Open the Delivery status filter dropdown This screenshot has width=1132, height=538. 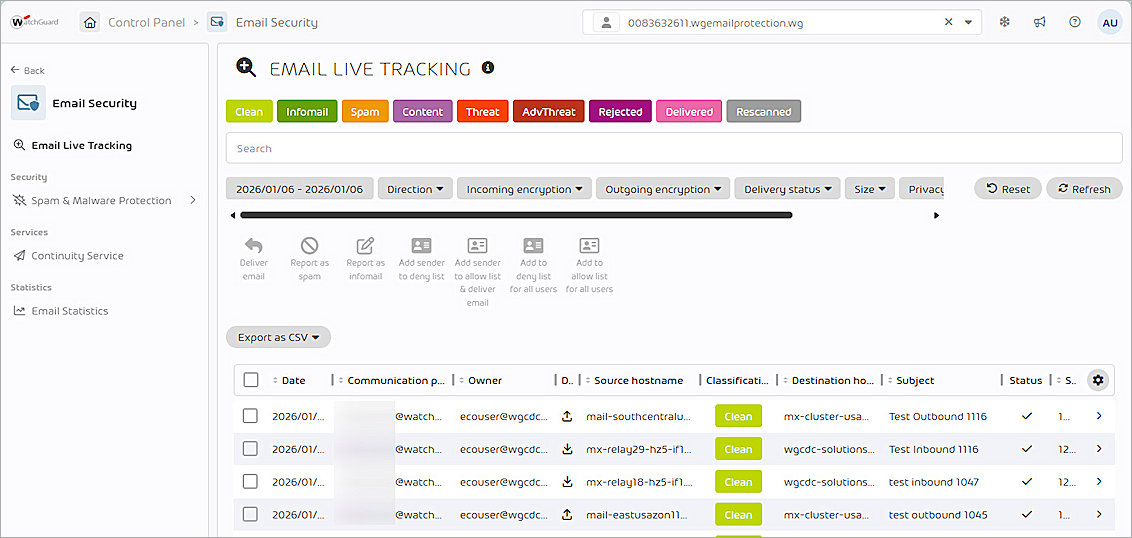click(x=788, y=189)
